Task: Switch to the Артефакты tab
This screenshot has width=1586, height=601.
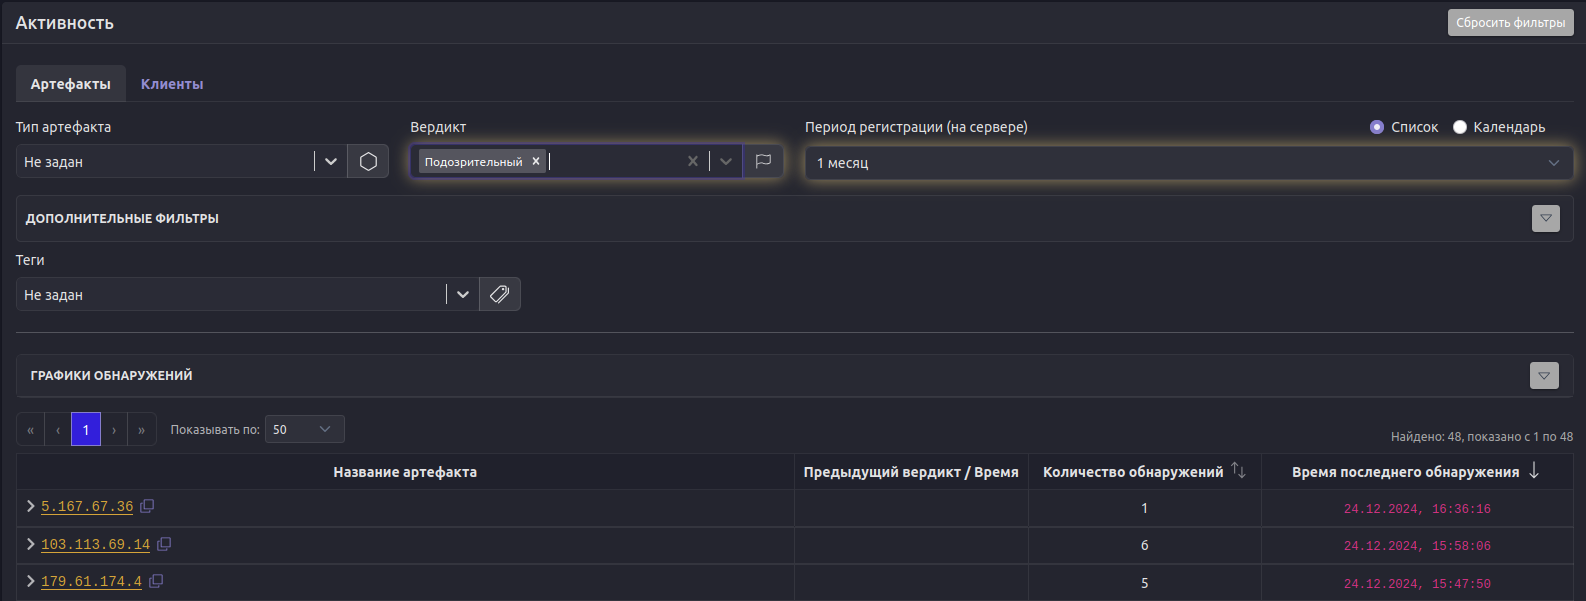Action: click(71, 84)
